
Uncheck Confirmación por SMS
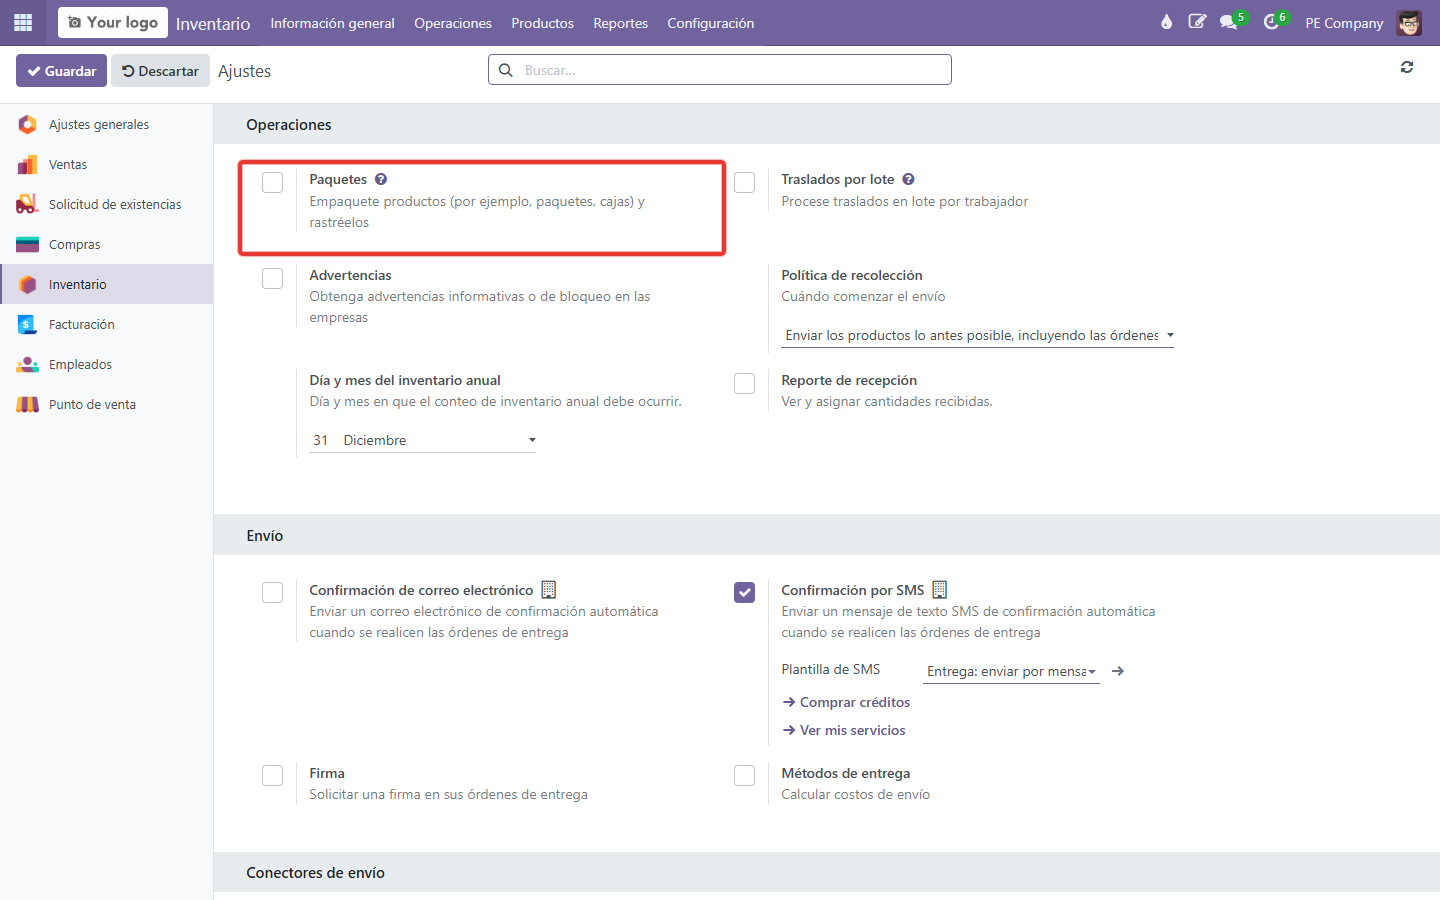pyautogui.click(x=744, y=592)
